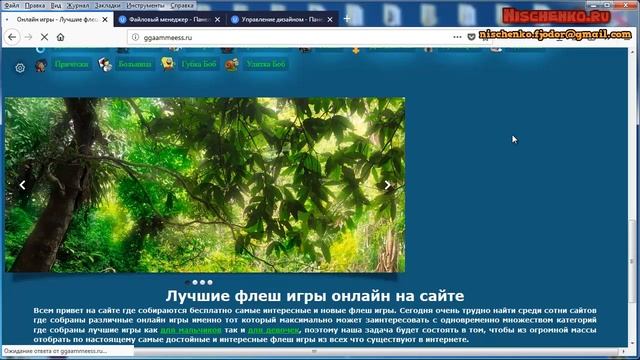
Task: Open the Справка menu
Action: point(182,5)
